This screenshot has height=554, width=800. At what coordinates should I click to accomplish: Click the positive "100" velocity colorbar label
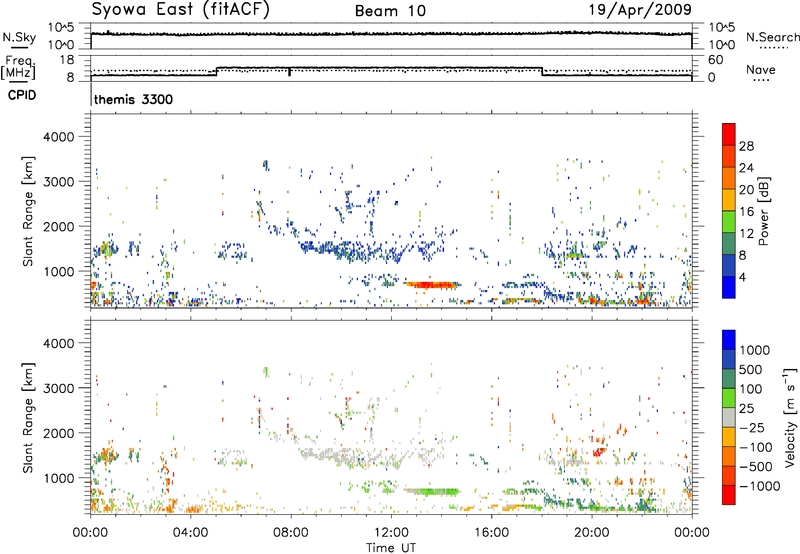click(751, 389)
